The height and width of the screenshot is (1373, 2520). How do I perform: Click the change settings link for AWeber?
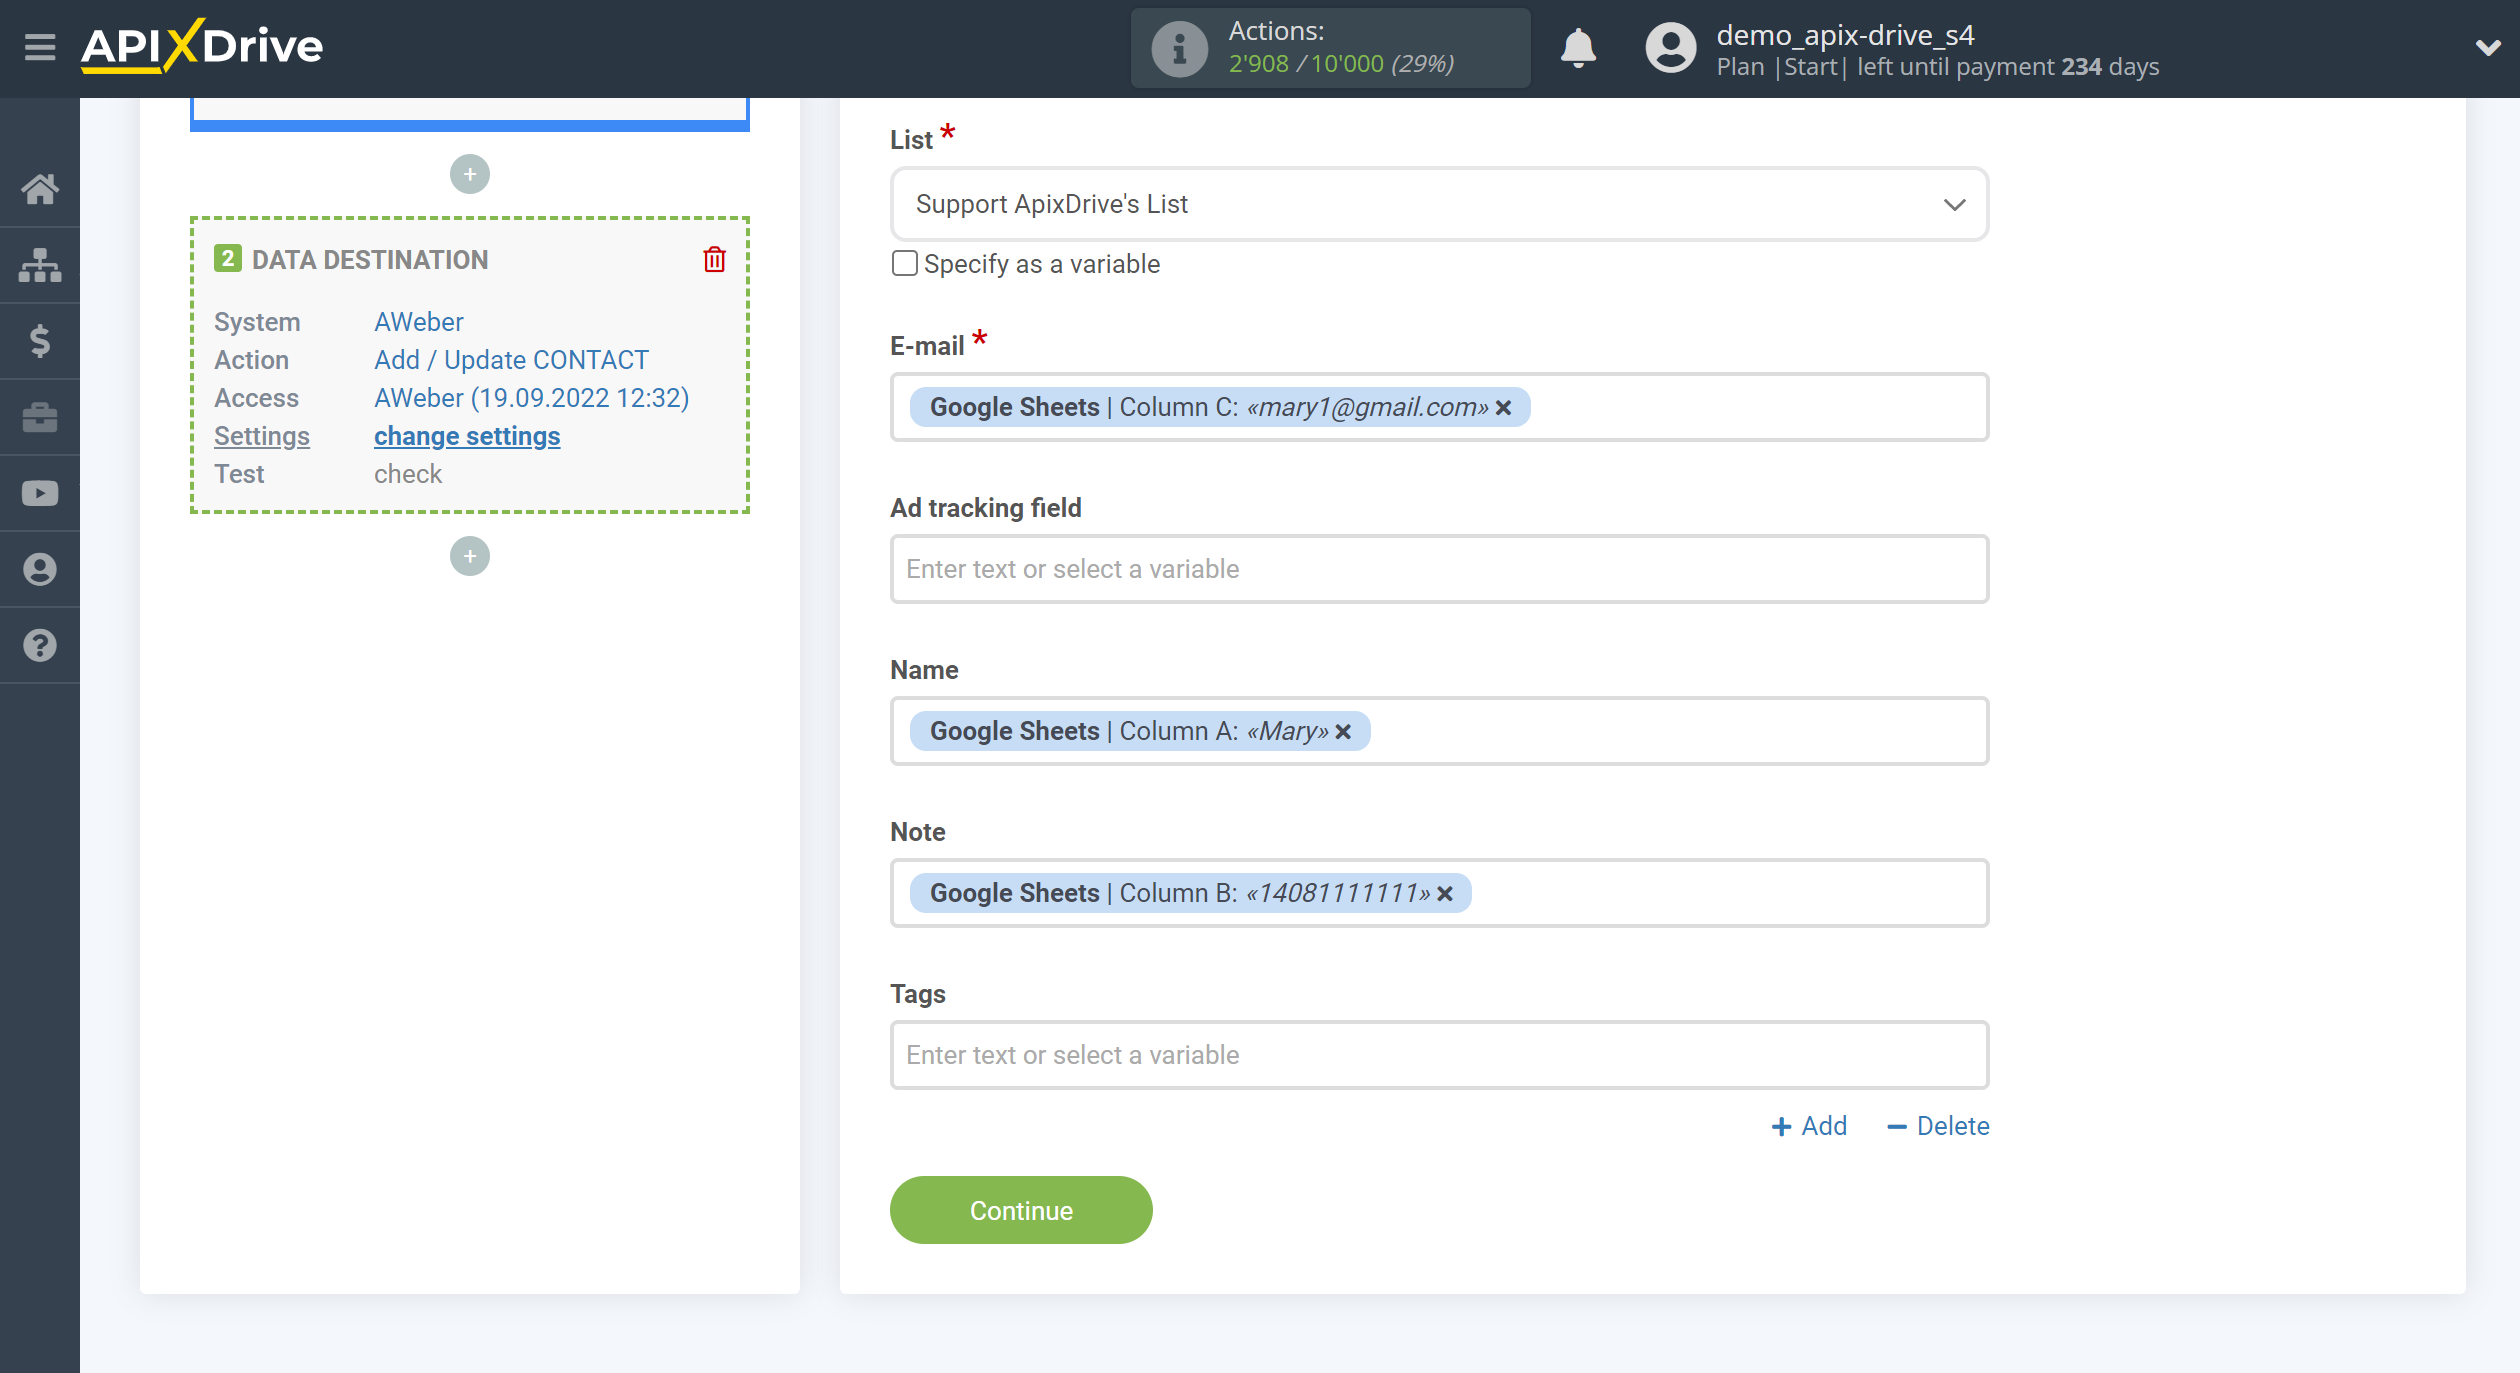point(466,435)
